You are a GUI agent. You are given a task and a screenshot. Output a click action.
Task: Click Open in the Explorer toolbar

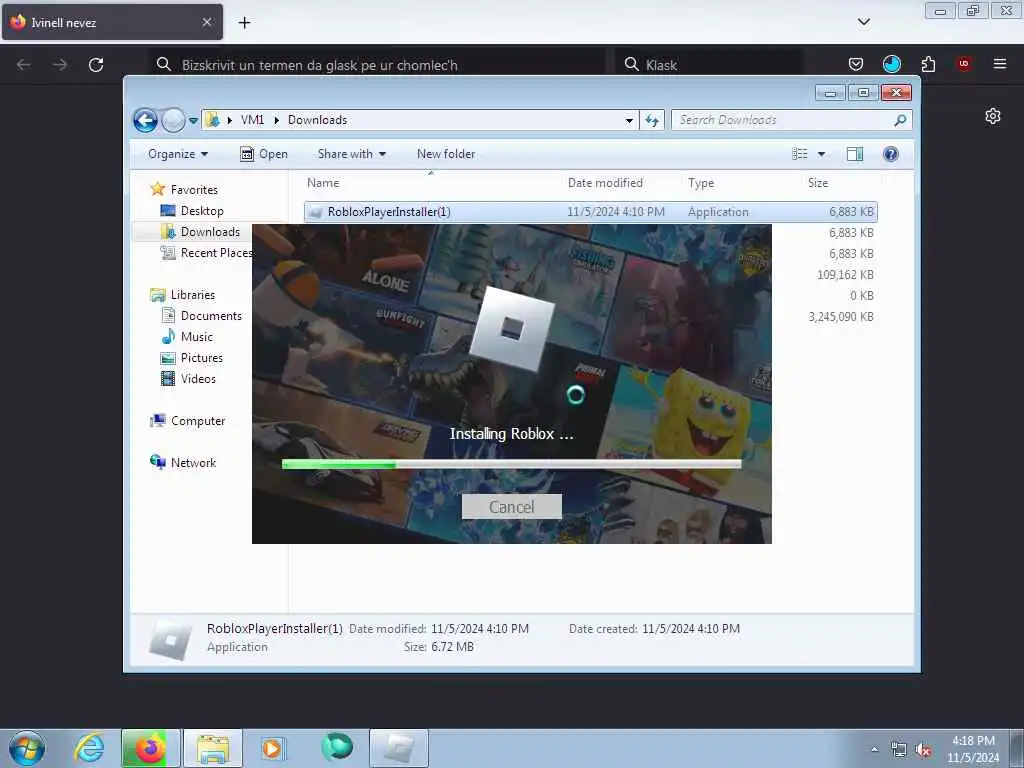click(x=264, y=154)
